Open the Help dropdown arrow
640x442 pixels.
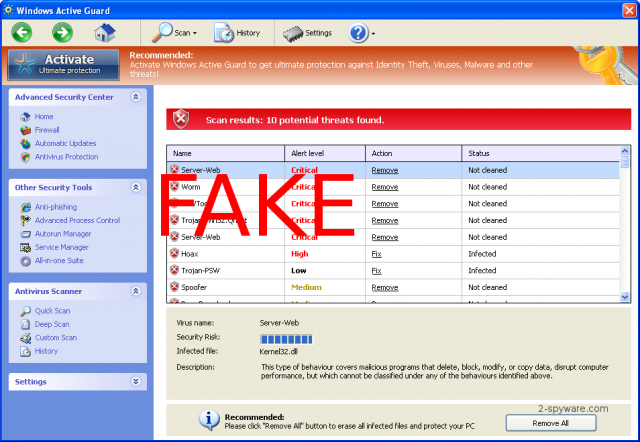coord(373,34)
